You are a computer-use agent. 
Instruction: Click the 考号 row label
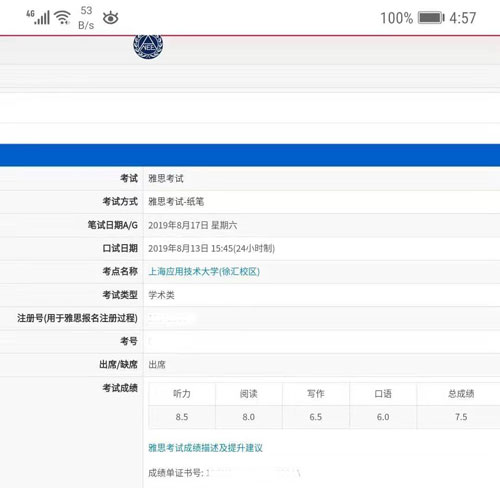pos(129,341)
